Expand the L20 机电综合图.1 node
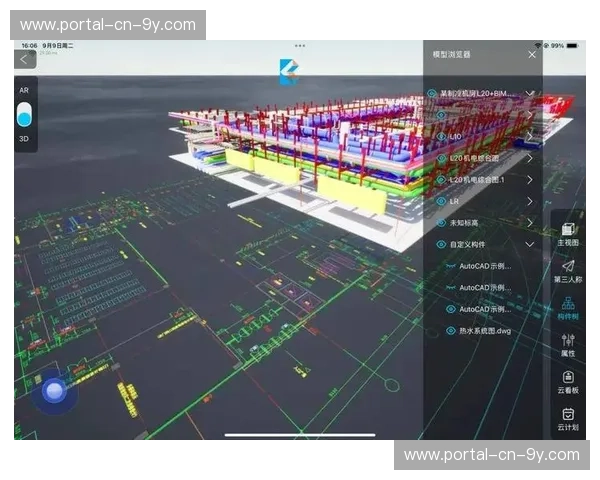 tap(530, 180)
